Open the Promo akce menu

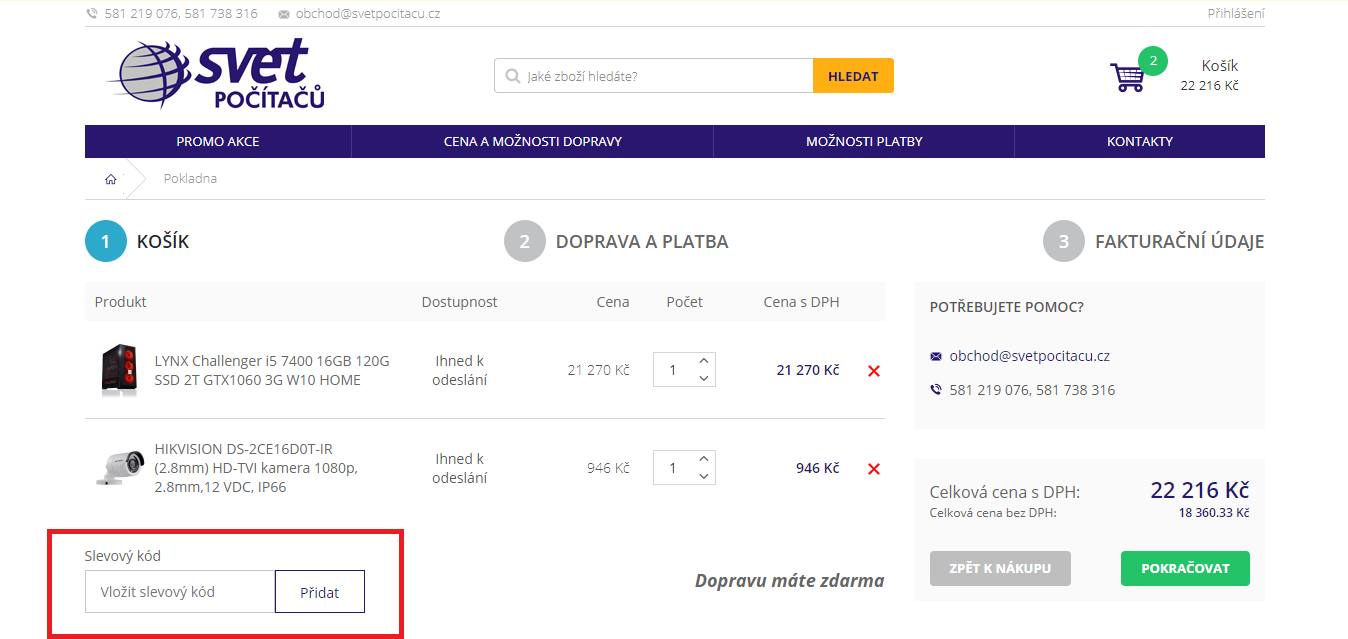coord(218,142)
